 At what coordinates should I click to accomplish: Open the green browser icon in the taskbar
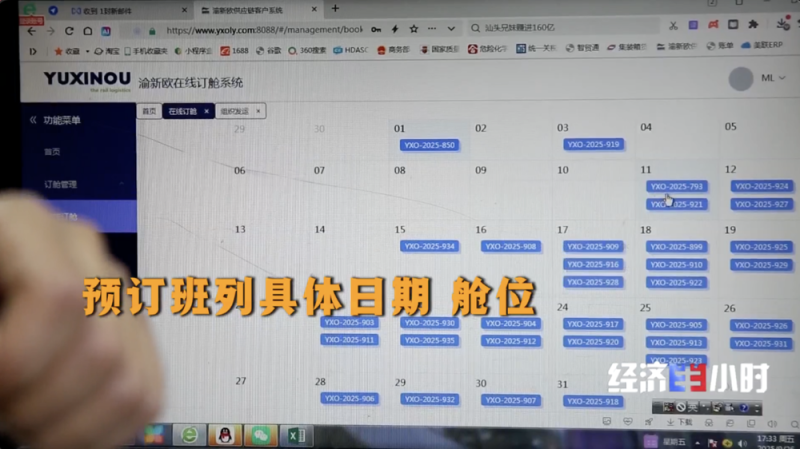click(189, 435)
